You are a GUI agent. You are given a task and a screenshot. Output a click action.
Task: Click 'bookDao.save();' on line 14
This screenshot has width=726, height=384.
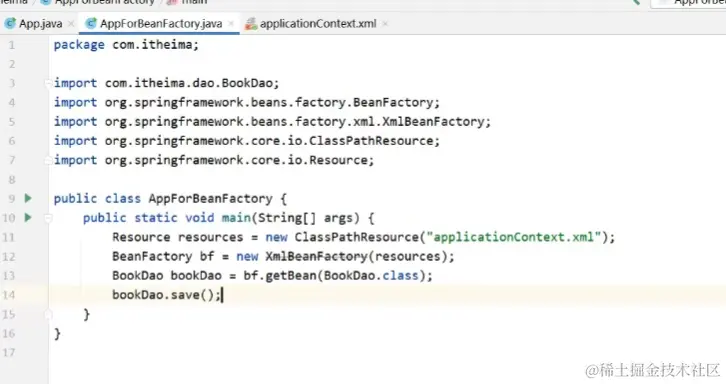[167, 295]
